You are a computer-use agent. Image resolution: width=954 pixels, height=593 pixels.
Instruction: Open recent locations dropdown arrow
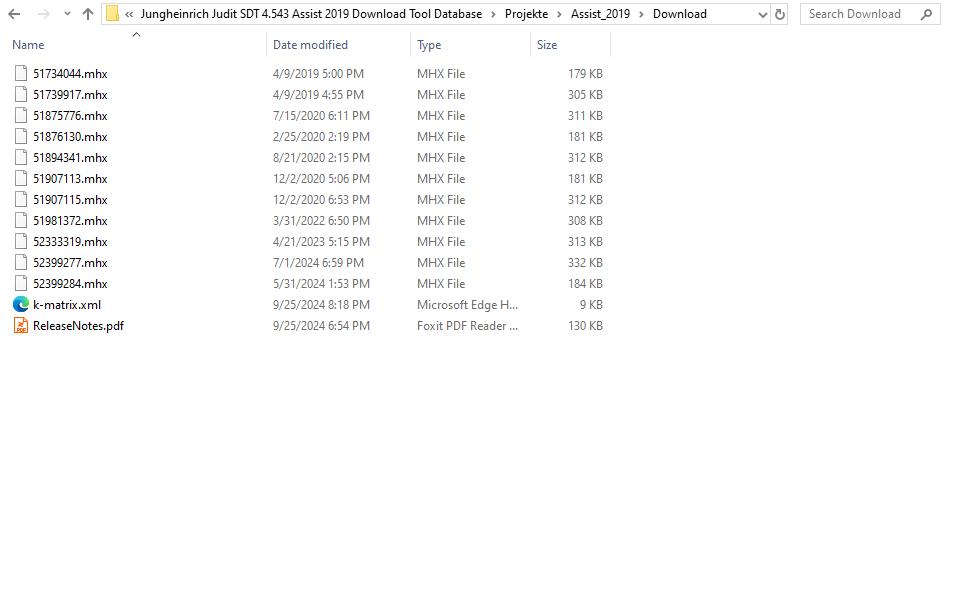click(x=67, y=14)
